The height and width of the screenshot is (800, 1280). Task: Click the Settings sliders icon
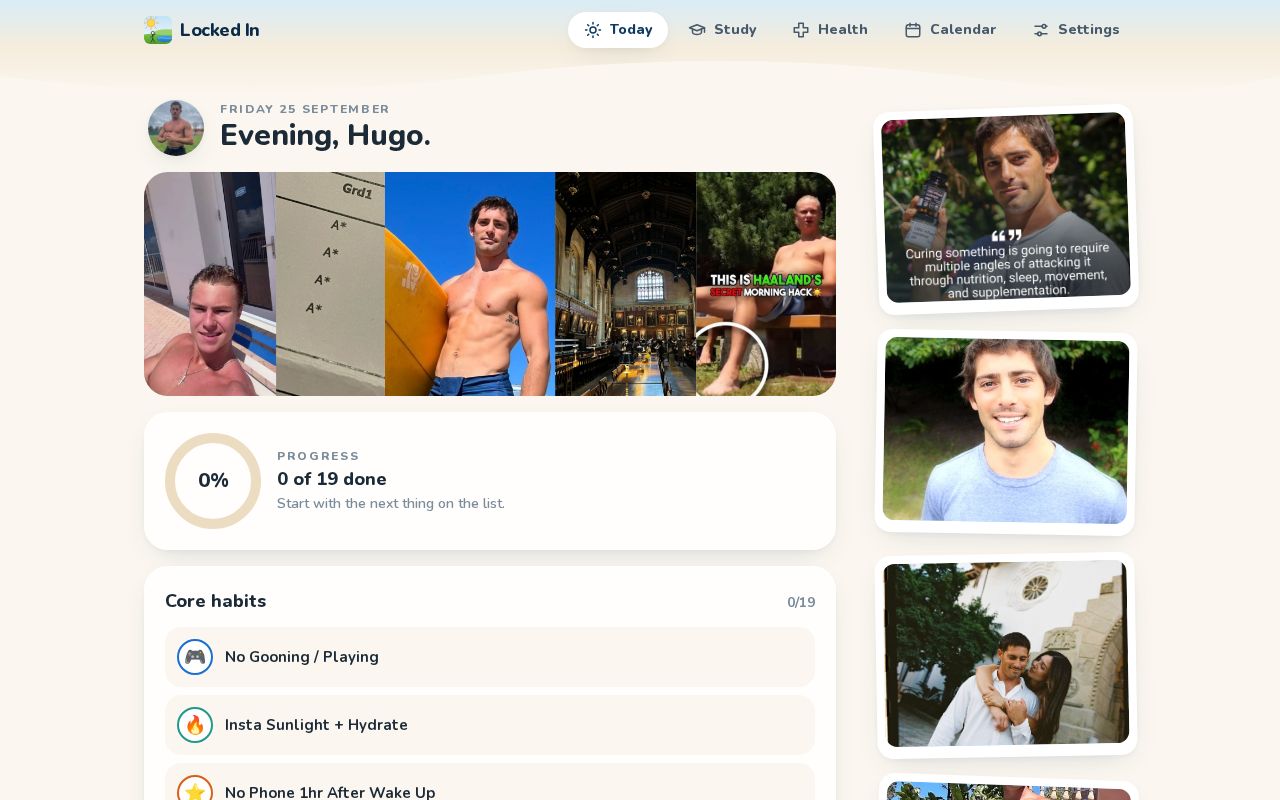(x=1041, y=30)
